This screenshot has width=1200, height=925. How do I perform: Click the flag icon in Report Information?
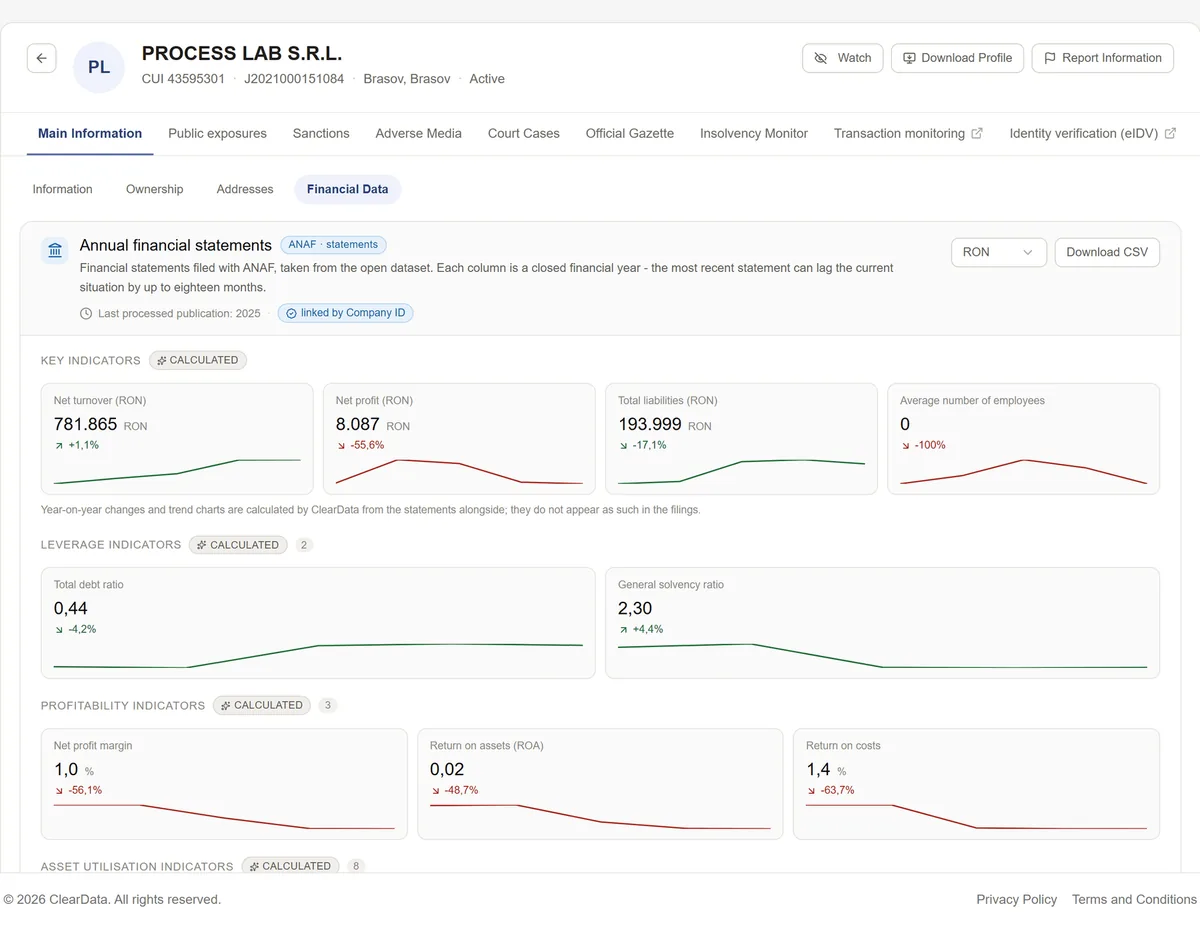[1050, 58]
